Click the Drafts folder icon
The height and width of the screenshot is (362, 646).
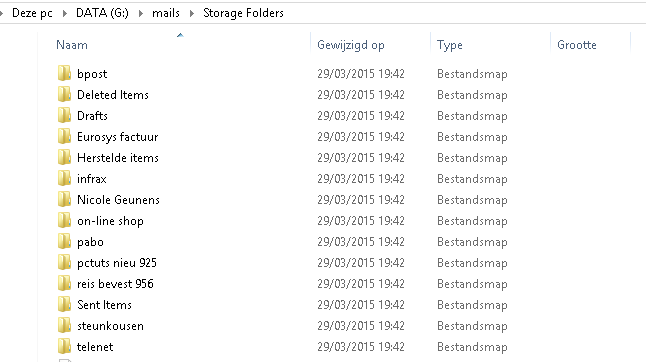(x=64, y=115)
